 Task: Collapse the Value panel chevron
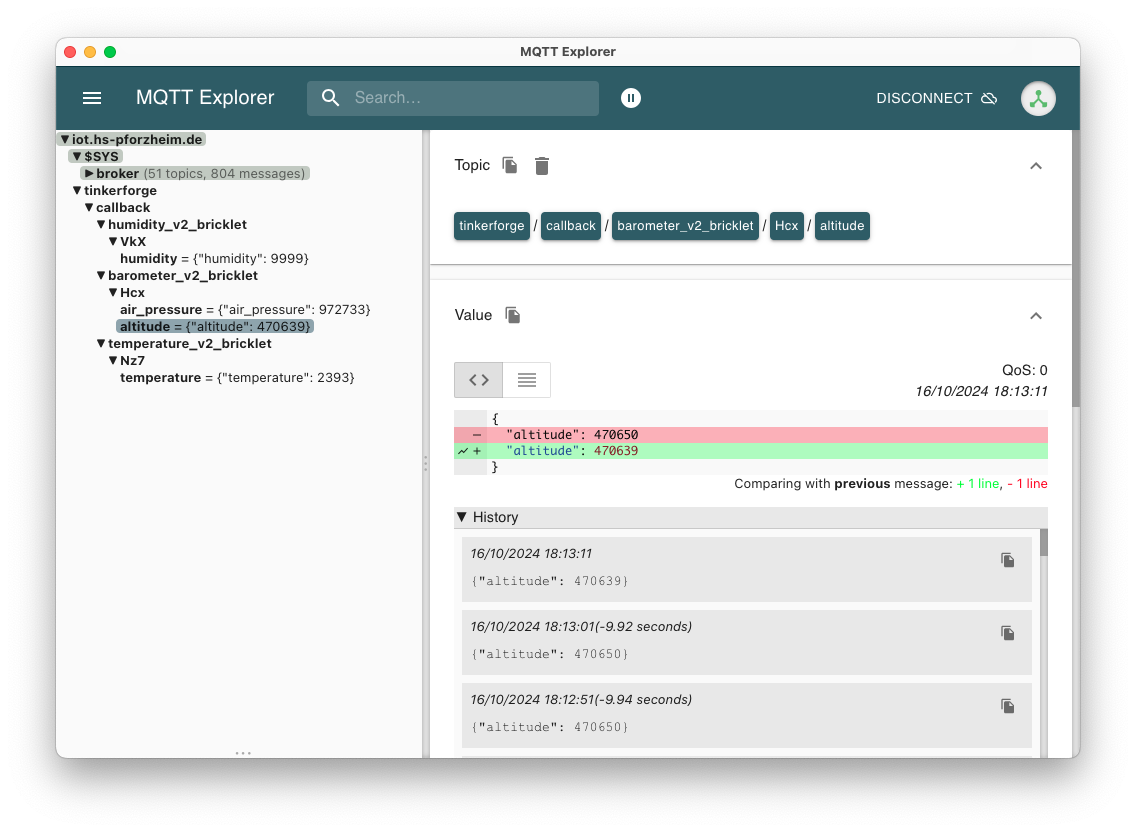tap(1036, 315)
